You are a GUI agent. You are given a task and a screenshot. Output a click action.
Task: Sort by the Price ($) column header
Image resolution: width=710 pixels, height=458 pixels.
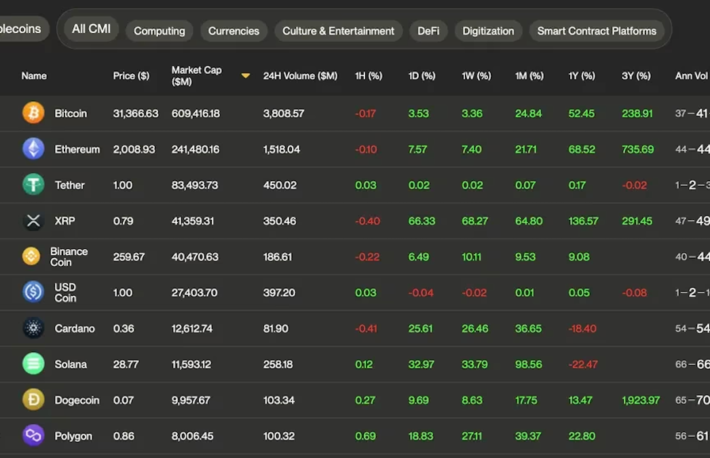[131, 76]
